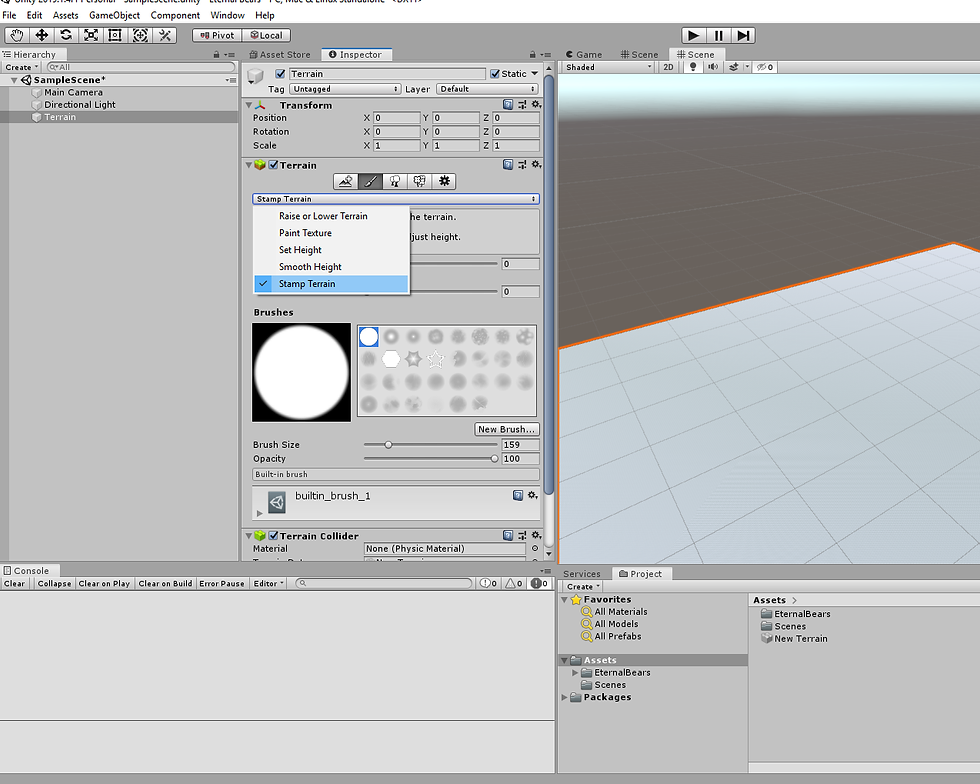The image size is (980, 784).
Task: Toggle scene lighting bulb icon
Action: (693, 67)
